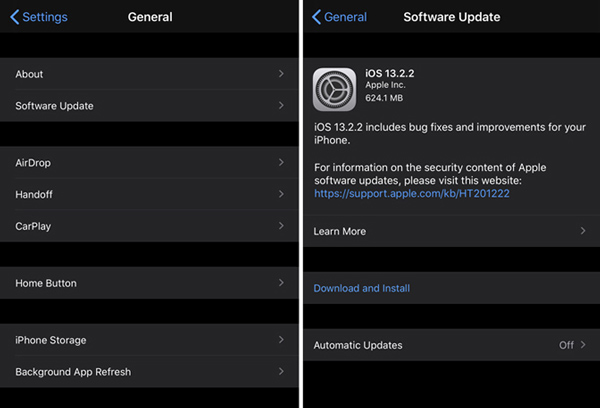
Task: Click the Software Update screen title
Action: coord(452,17)
